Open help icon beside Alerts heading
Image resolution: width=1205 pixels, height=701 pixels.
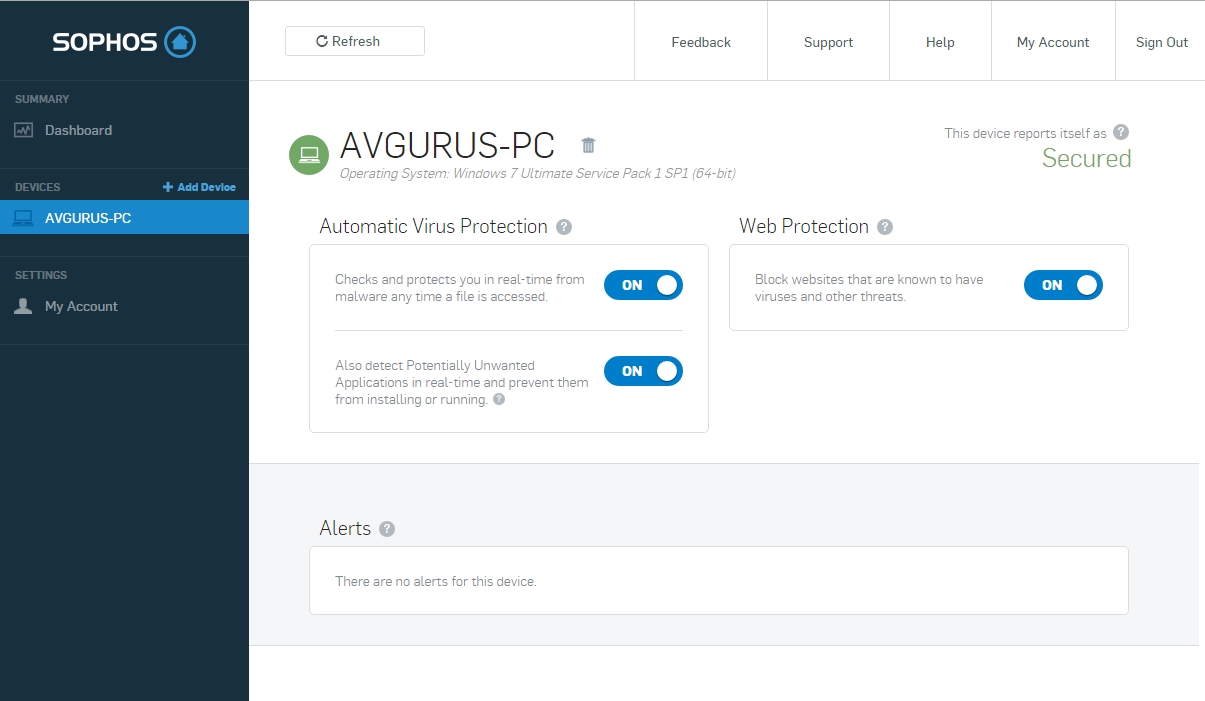(x=387, y=529)
